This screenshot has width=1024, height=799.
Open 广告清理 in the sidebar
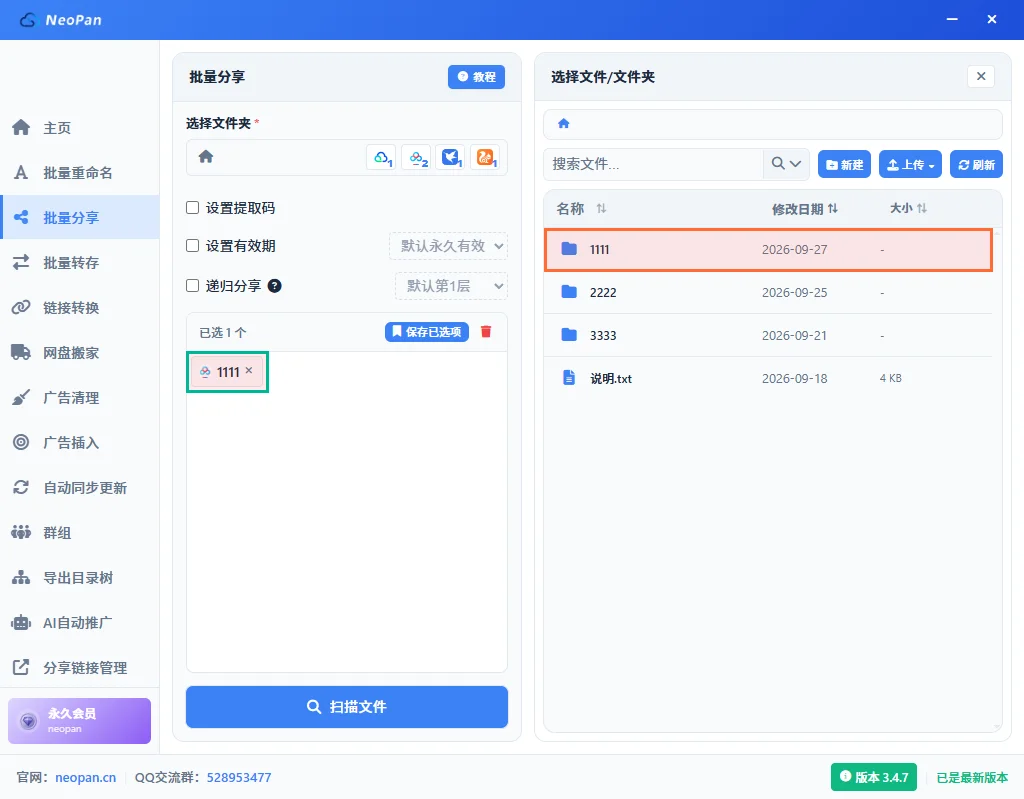click(80, 398)
